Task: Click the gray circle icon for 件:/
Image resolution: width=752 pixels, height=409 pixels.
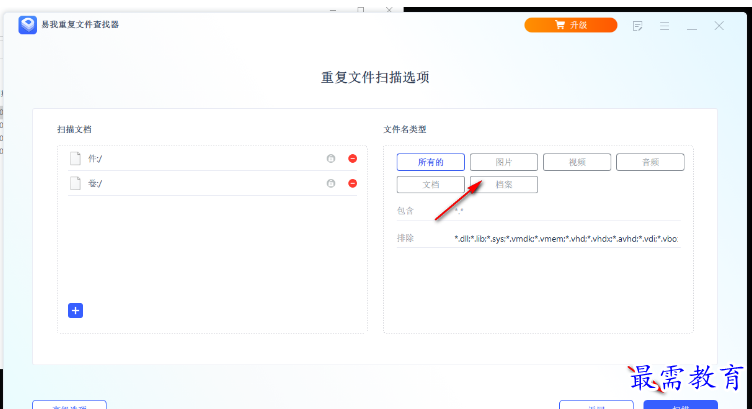Action: 331,158
